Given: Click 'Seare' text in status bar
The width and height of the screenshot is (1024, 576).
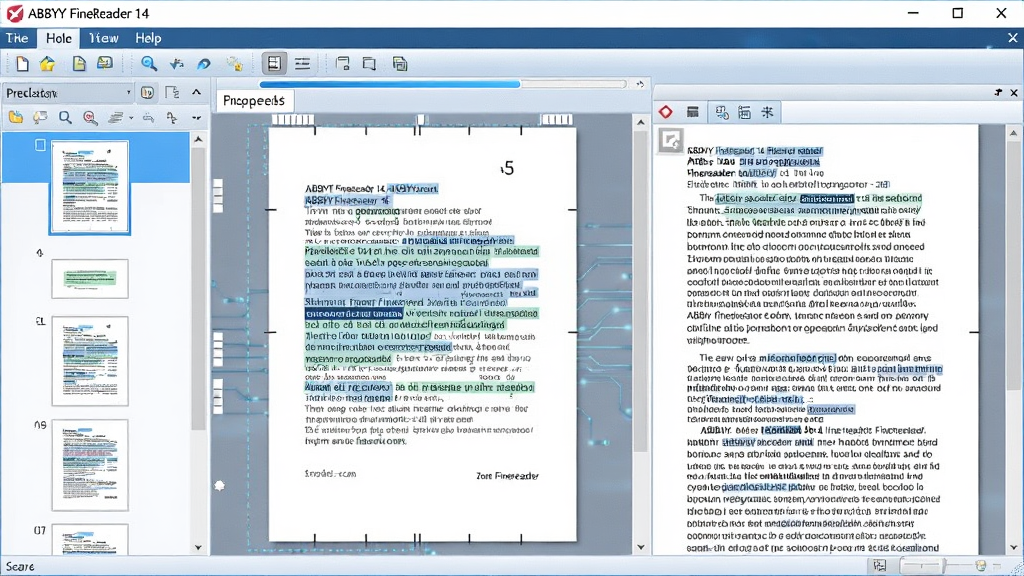Looking at the screenshot, I should [x=20, y=566].
